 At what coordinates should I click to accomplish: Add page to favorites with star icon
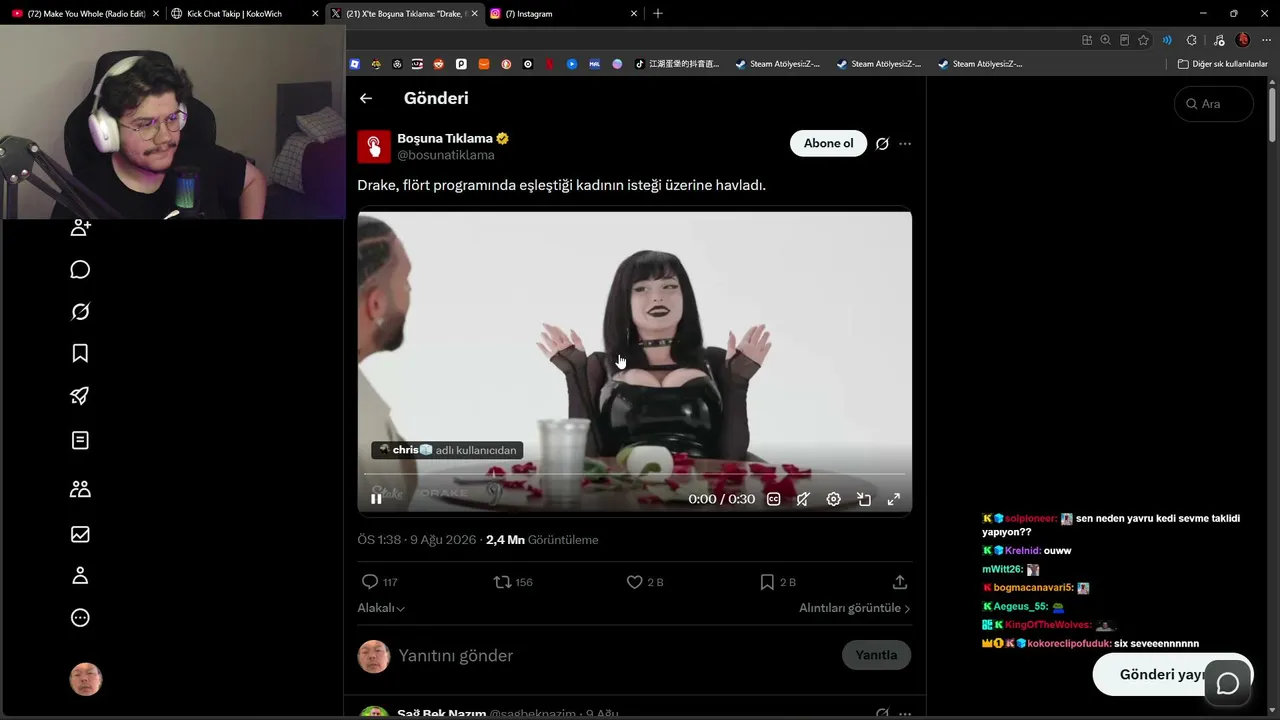tap(1143, 40)
